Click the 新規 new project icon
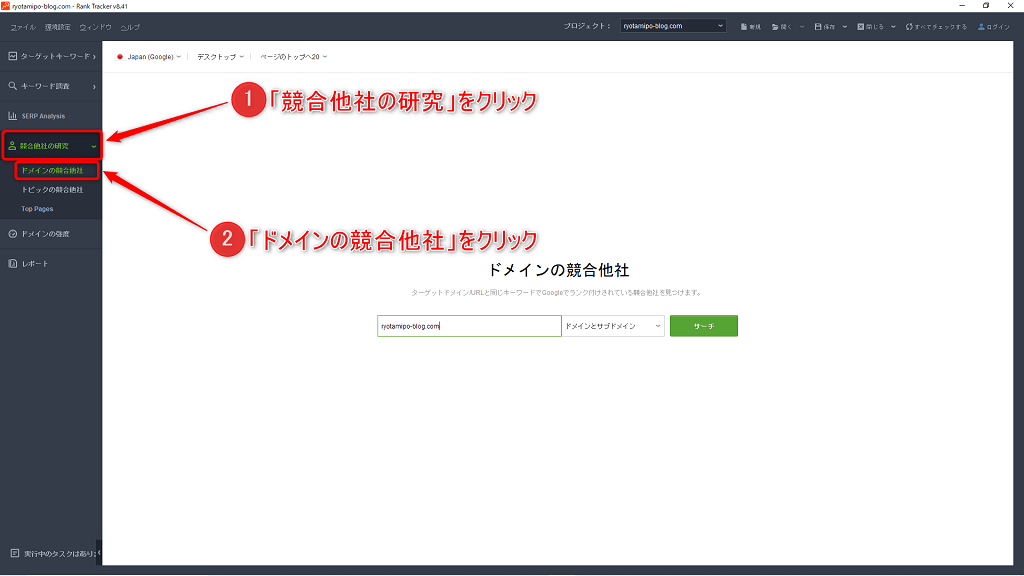Viewport: 1024px width, 576px height. [744, 27]
